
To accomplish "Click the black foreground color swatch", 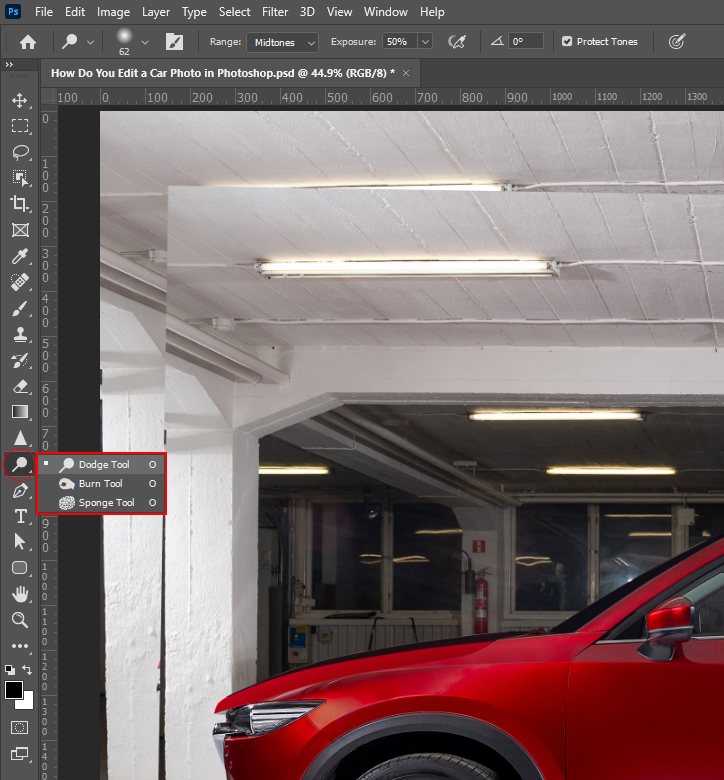I will click(x=13, y=689).
